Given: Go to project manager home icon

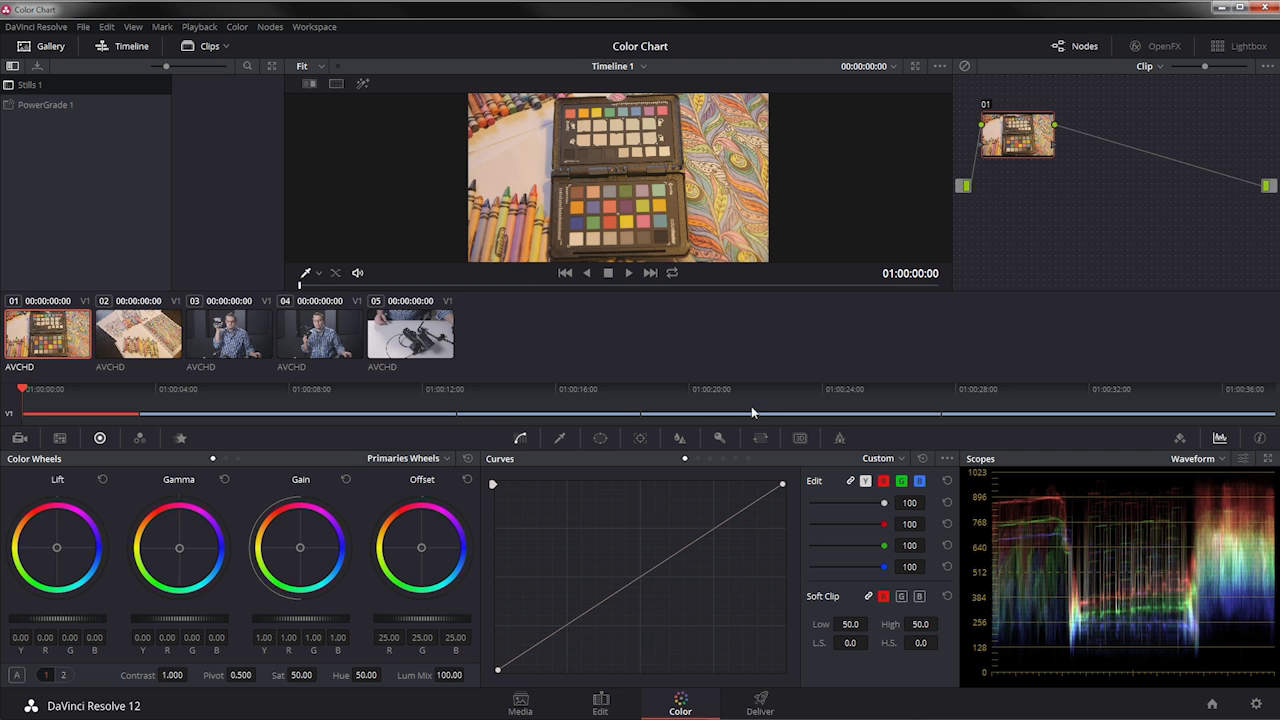Looking at the screenshot, I should click(x=1212, y=705).
